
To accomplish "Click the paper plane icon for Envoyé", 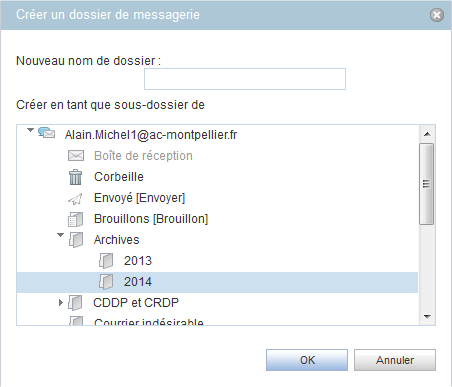I will tap(75, 199).
